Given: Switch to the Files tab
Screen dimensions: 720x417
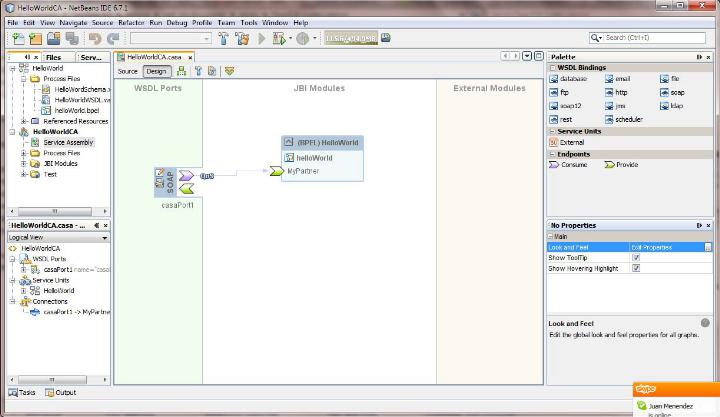Looking at the screenshot, I should tap(54, 57).
